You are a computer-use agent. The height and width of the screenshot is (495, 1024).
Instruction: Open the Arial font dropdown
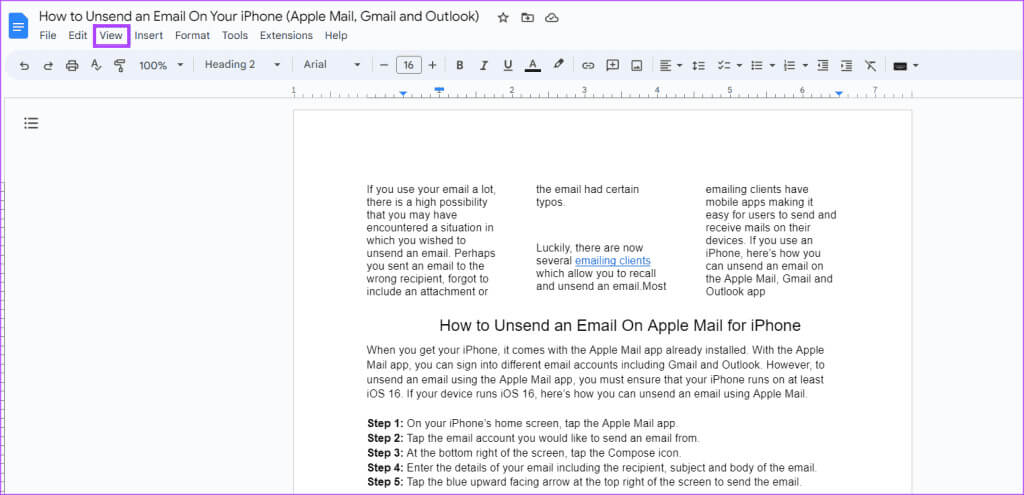coord(332,65)
